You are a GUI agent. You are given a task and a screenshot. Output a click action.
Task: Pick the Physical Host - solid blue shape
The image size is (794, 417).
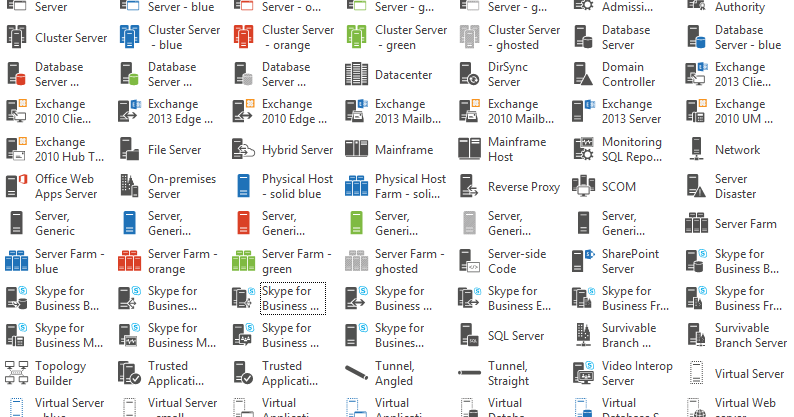click(x=243, y=186)
